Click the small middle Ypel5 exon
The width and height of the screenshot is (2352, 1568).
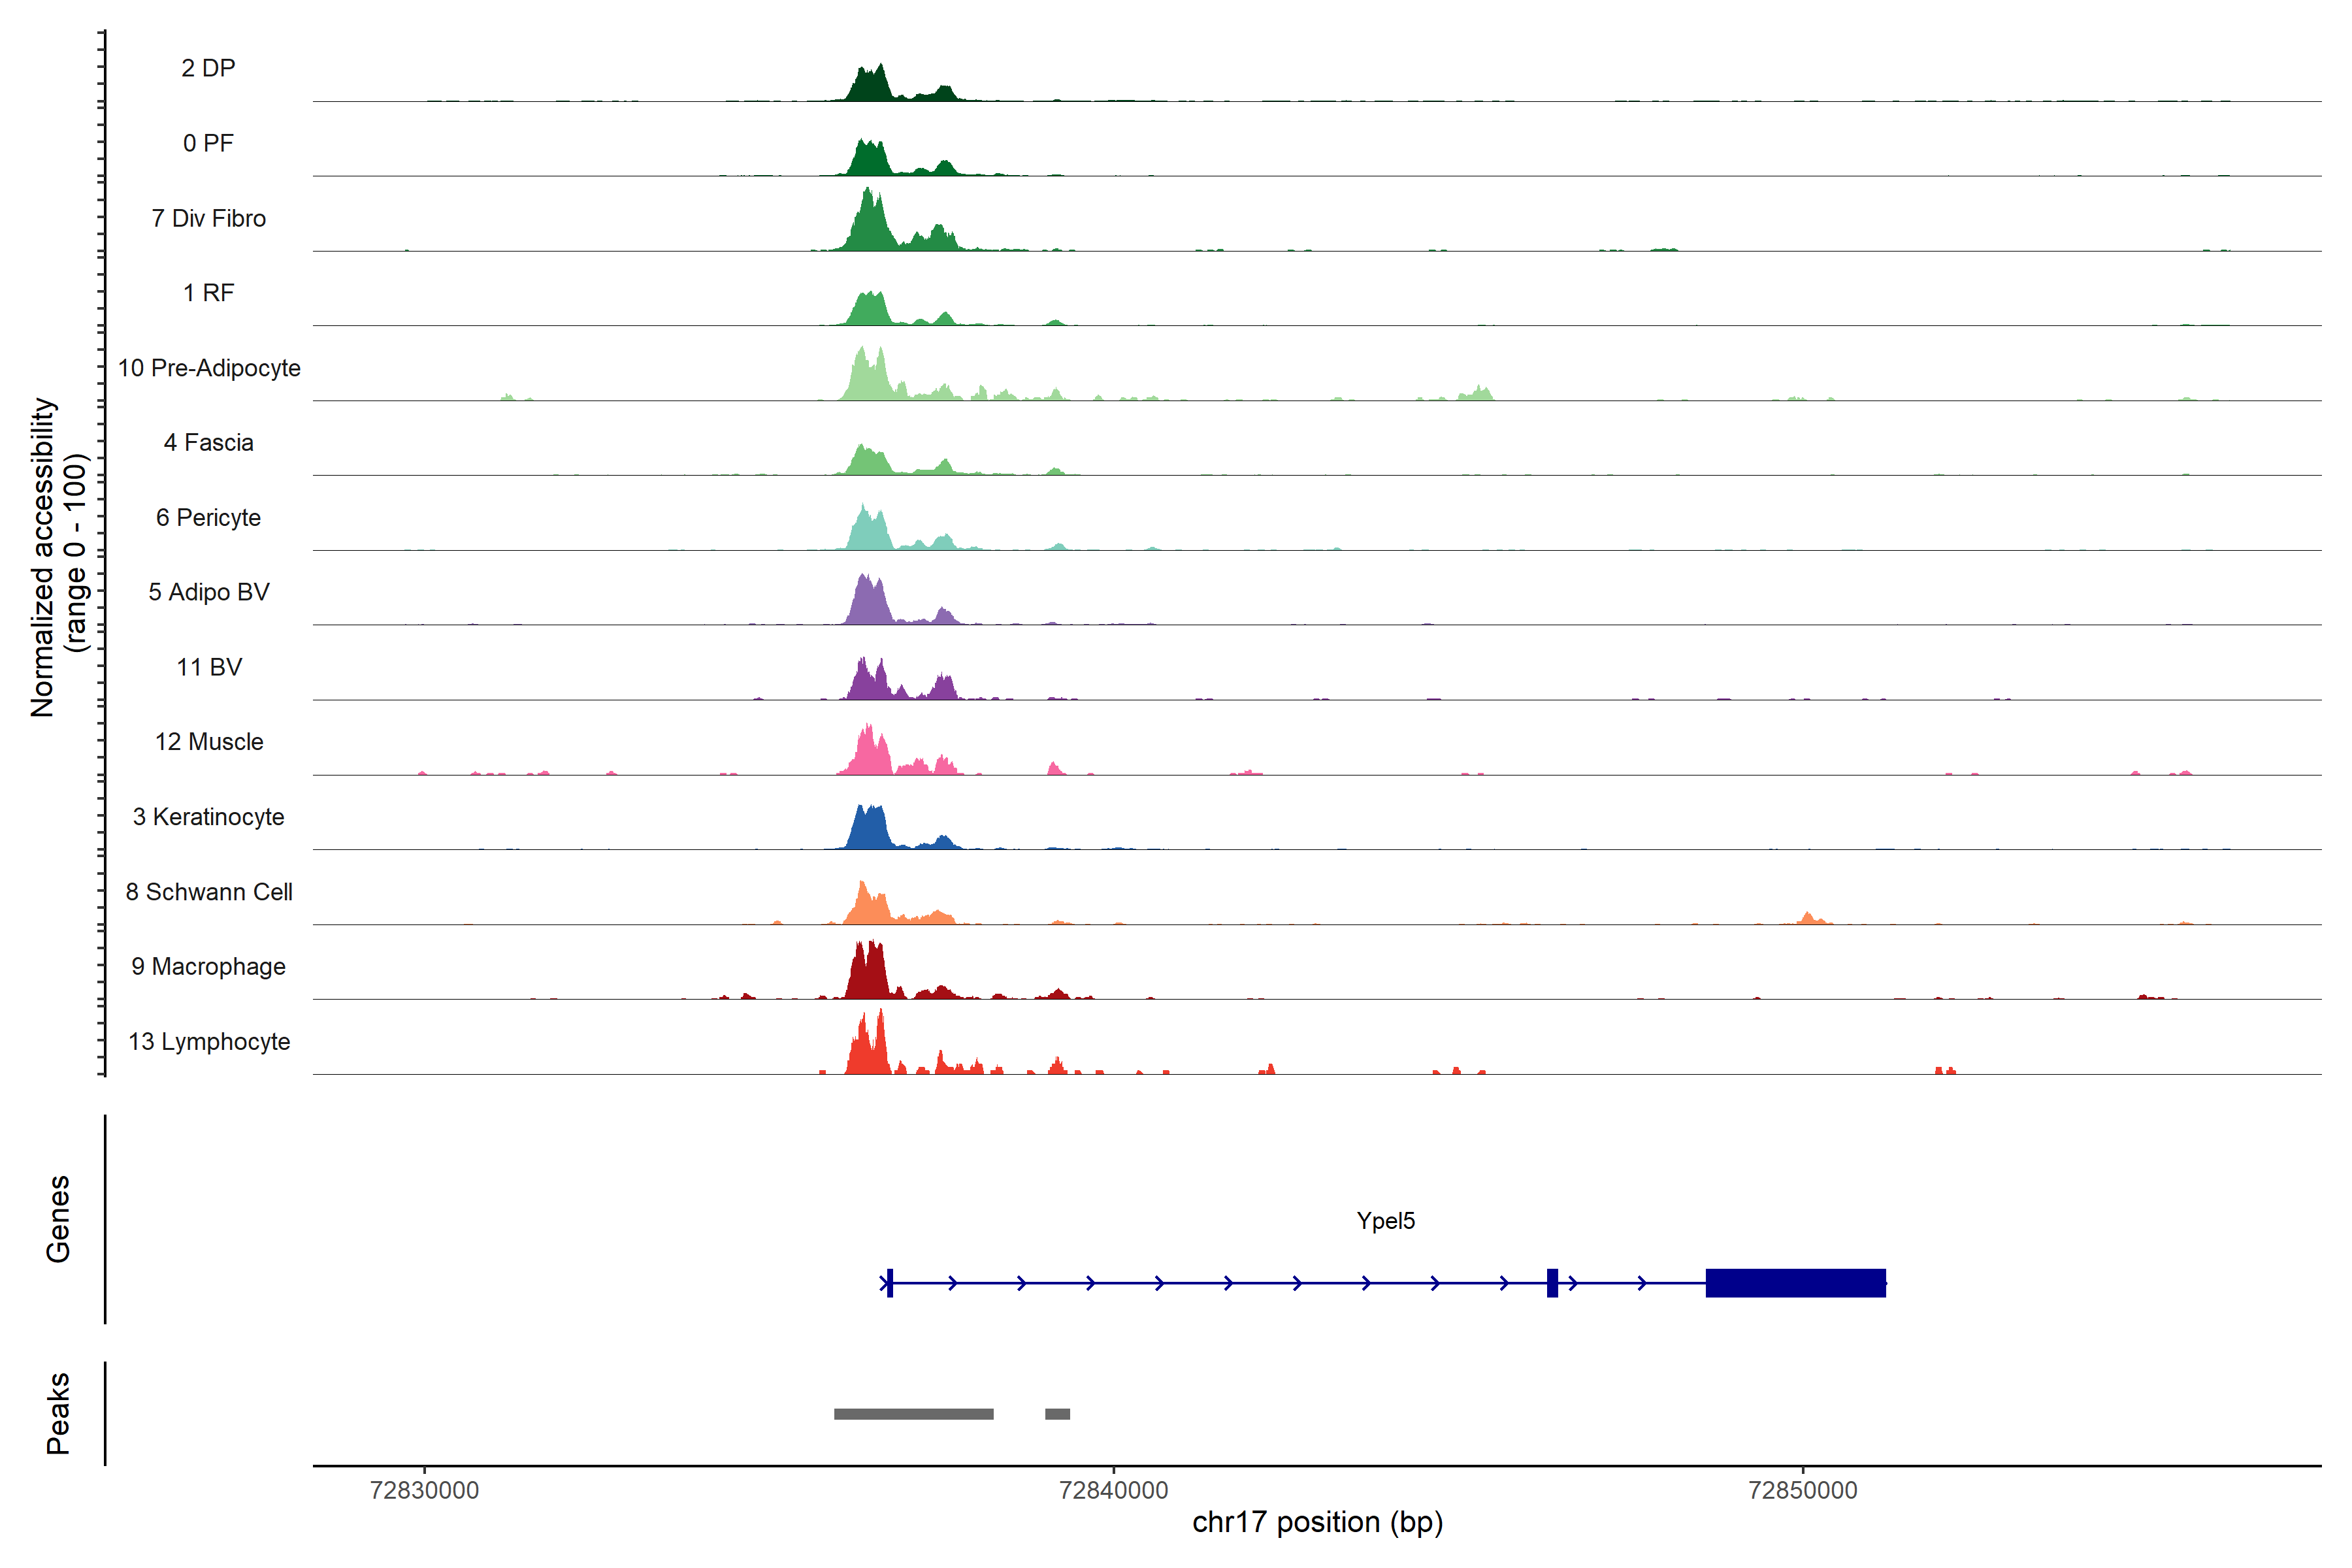pyautogui.click(x=1552, y=1282)
